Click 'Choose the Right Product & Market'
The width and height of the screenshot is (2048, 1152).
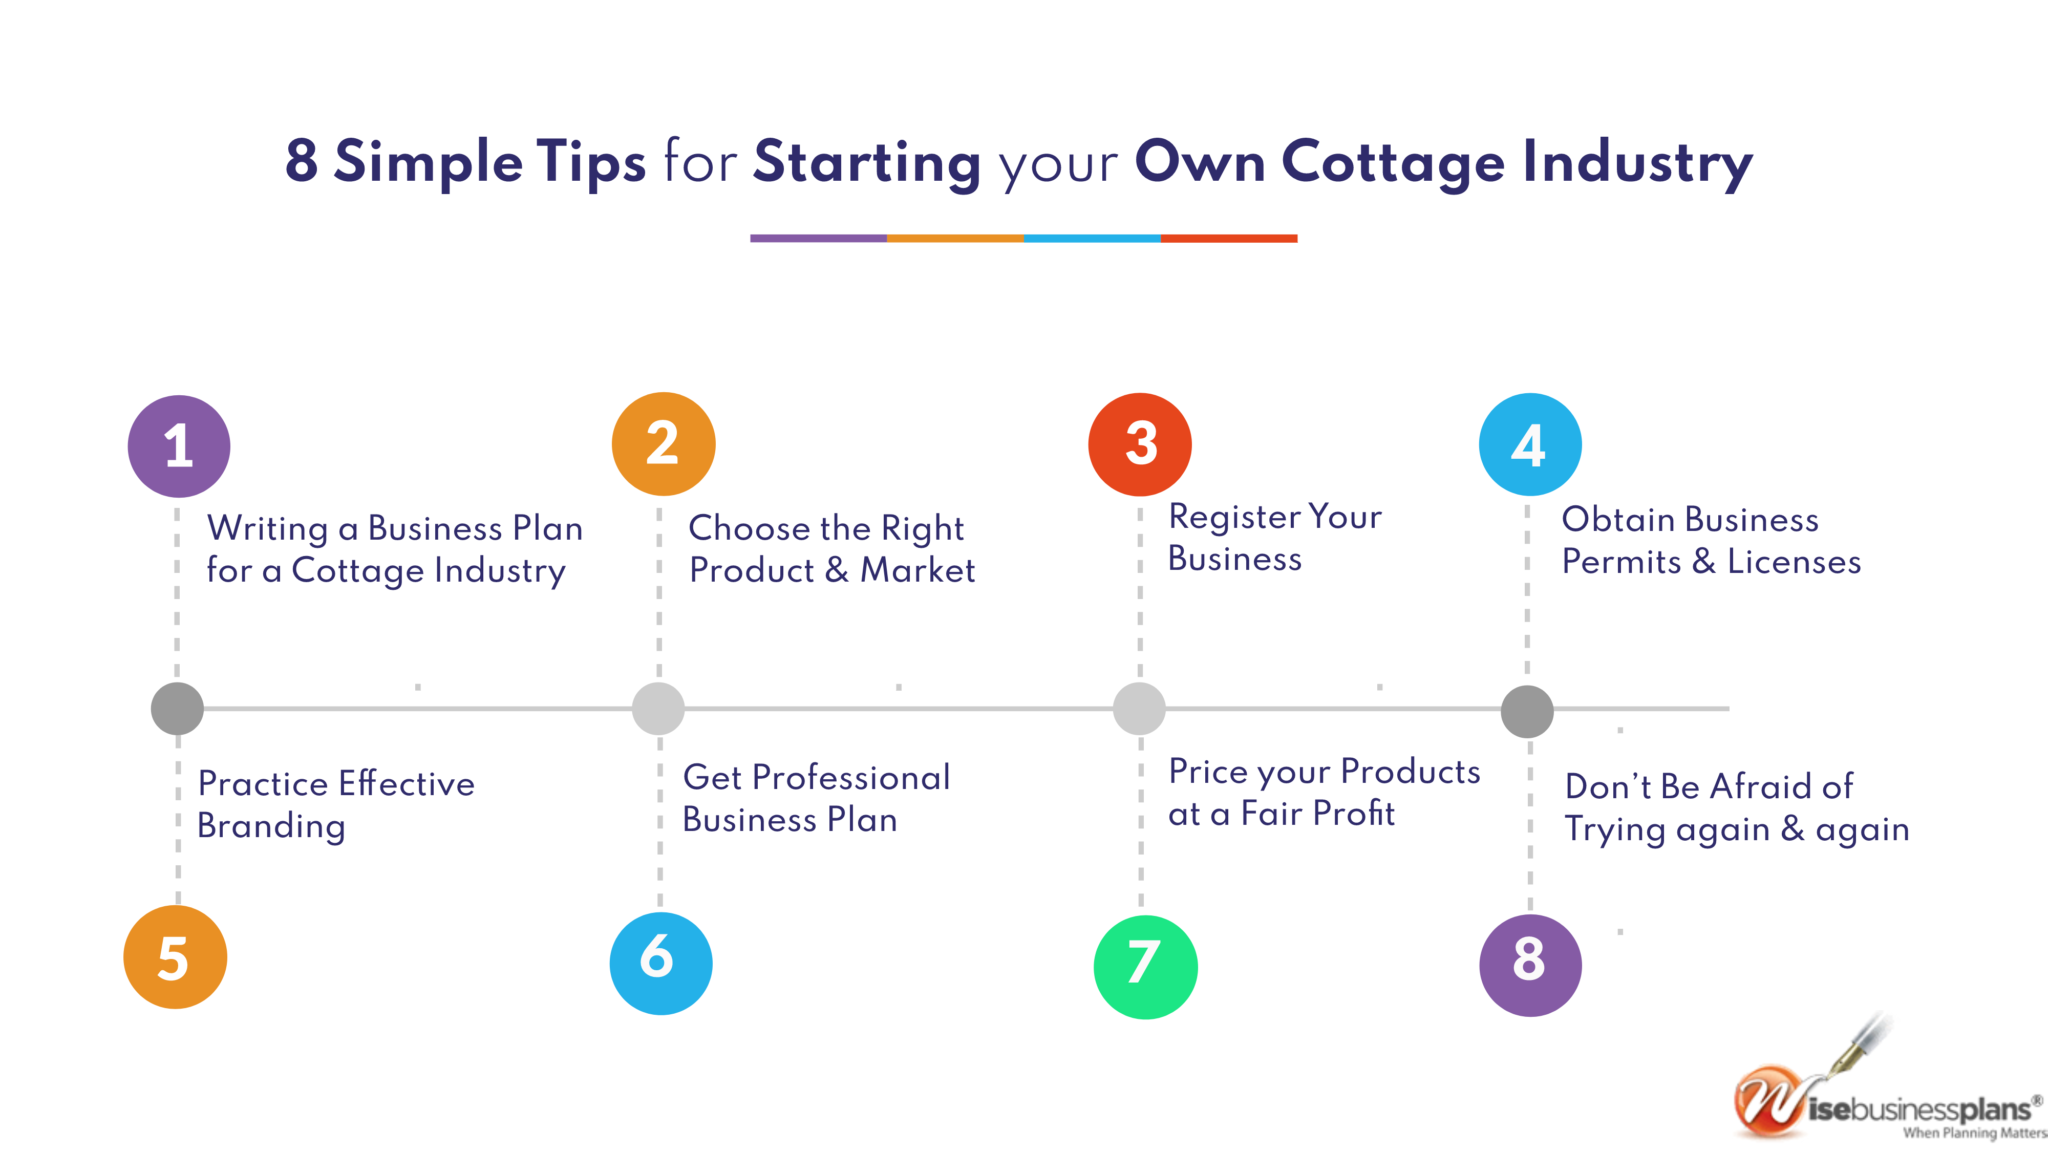831,549
